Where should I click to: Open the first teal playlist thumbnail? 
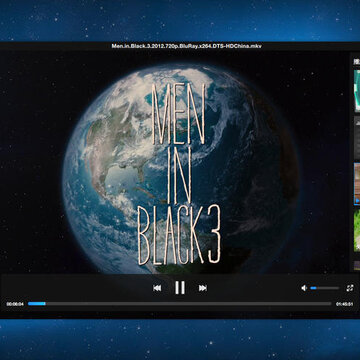357,90
